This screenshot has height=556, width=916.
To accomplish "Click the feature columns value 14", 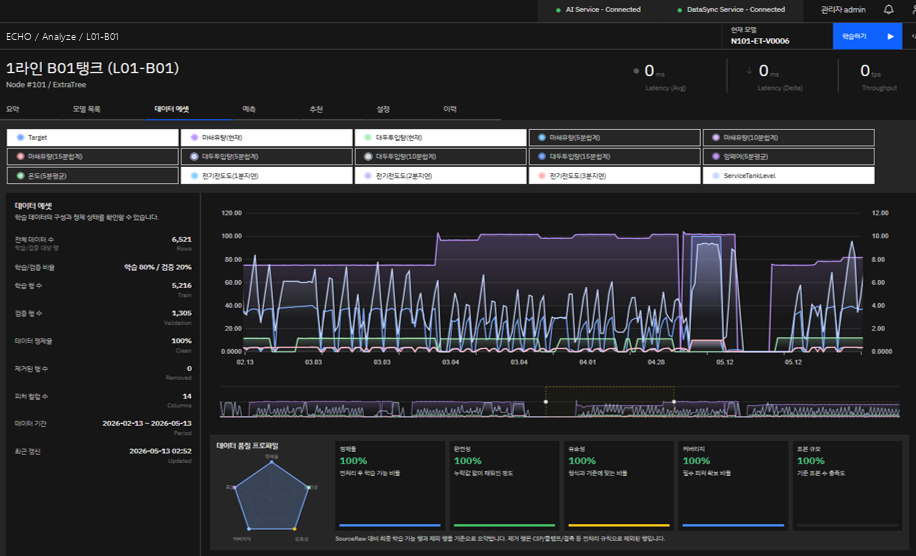I will [187, 396].
